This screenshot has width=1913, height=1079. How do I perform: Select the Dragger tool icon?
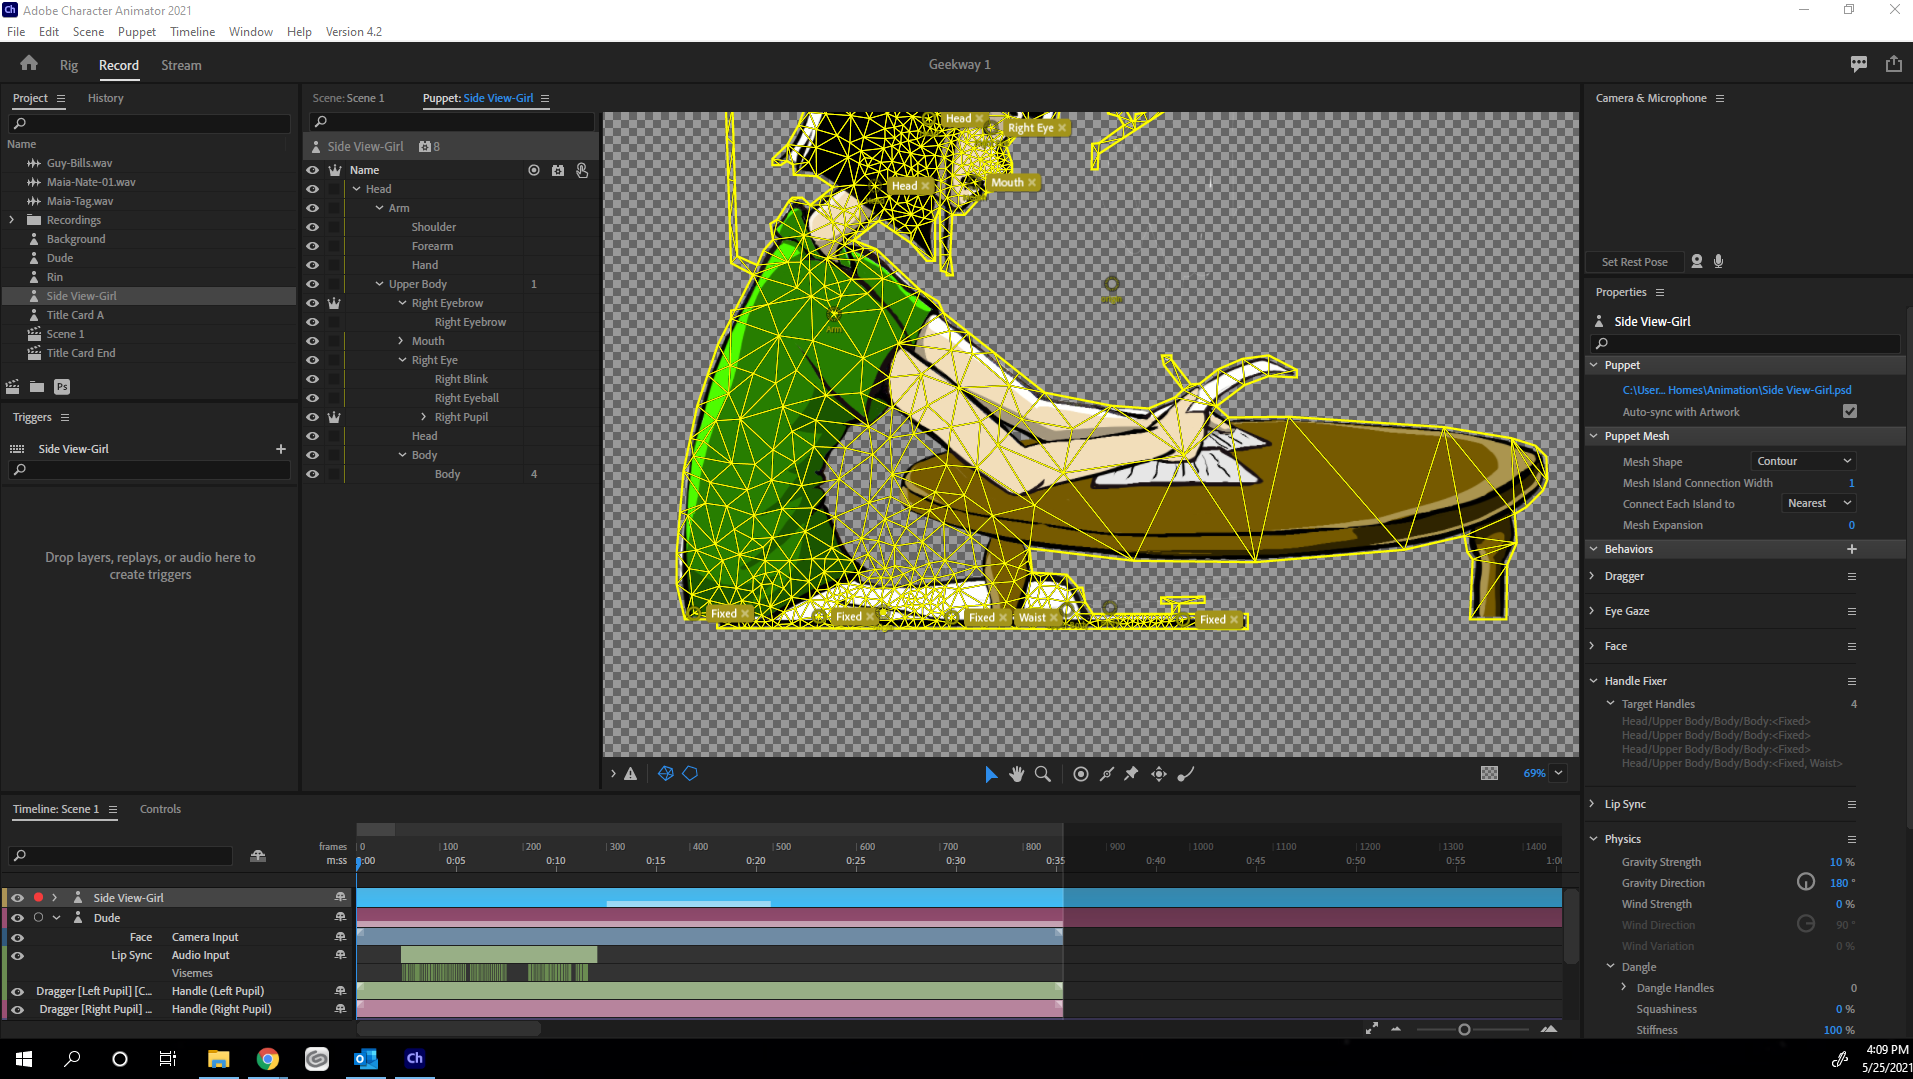(x=1159, y=774)
